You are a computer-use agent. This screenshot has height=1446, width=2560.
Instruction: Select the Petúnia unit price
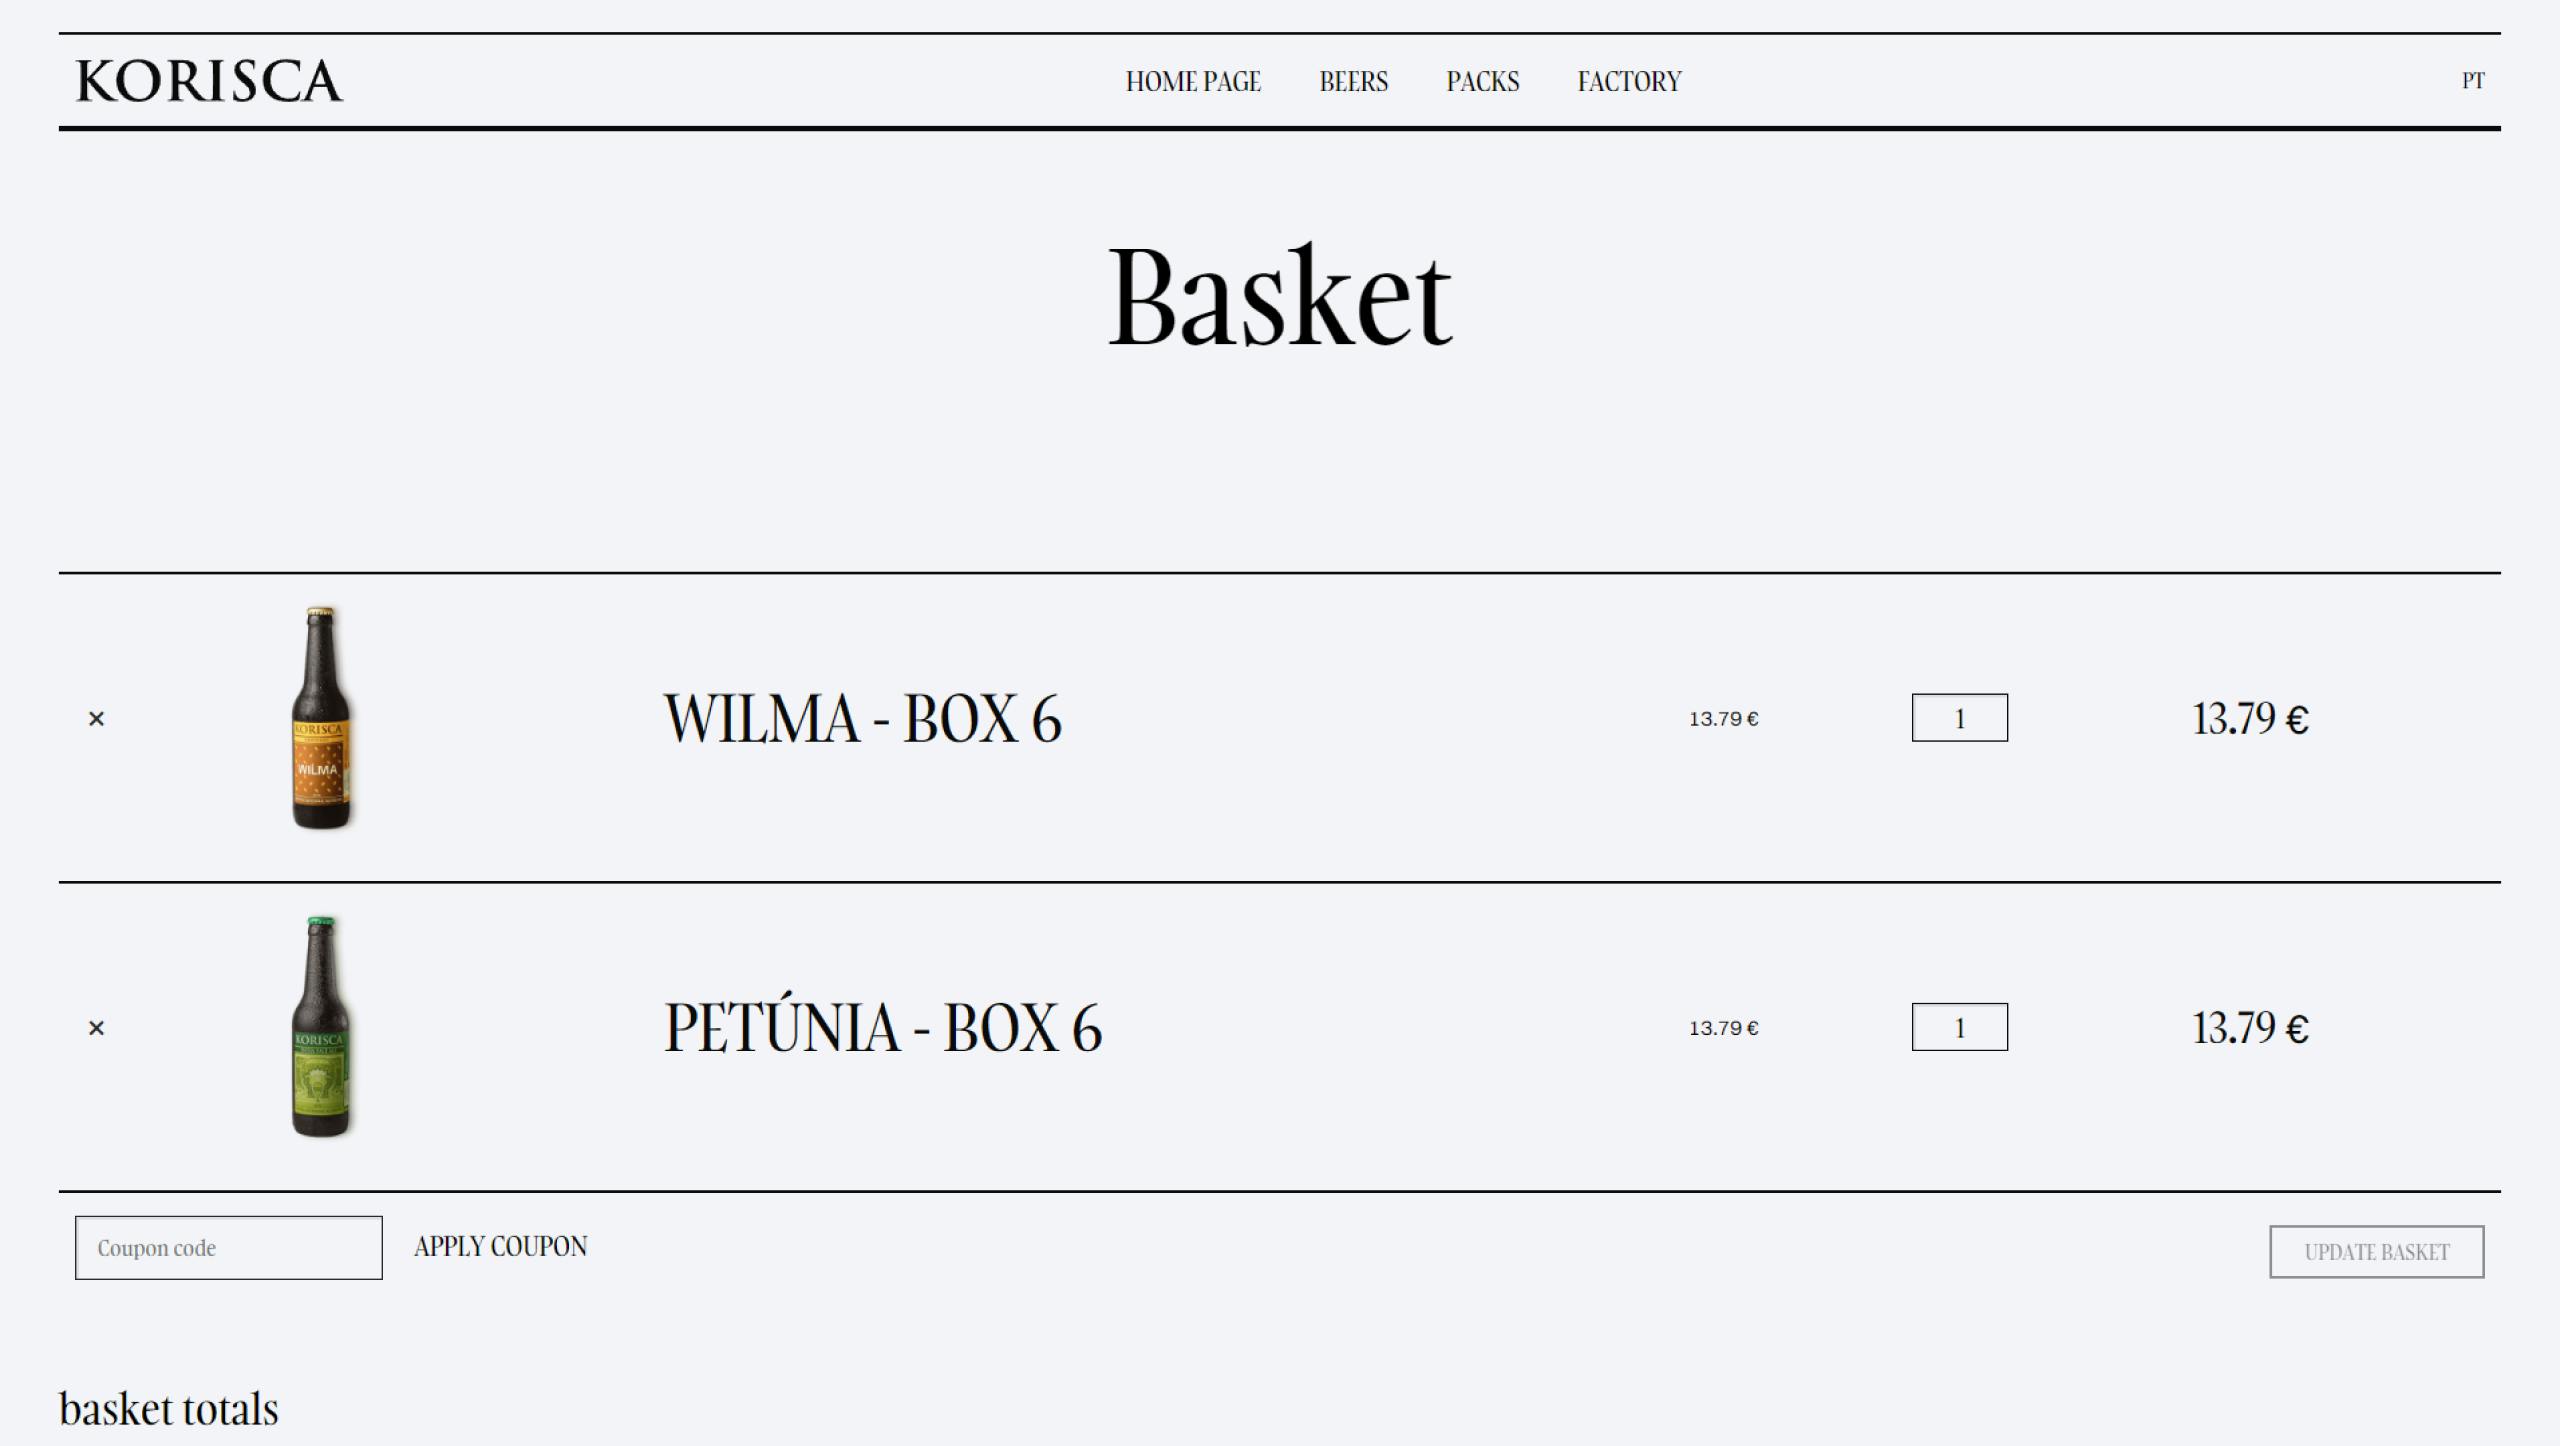(1724, 1028)
